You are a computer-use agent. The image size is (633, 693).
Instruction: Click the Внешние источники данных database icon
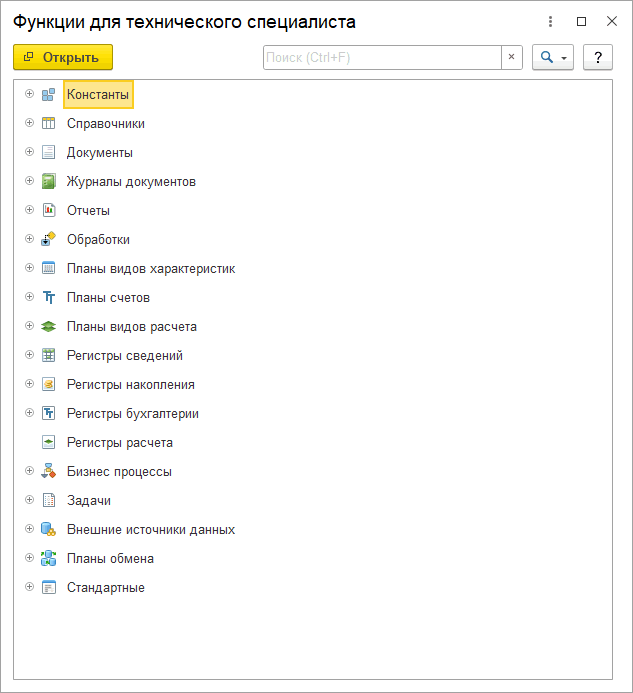48,529
